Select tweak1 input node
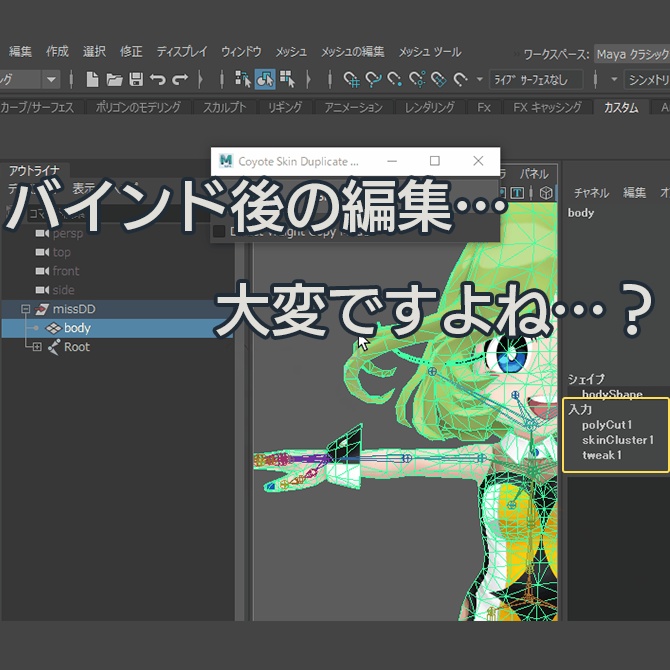 point(602,455)
